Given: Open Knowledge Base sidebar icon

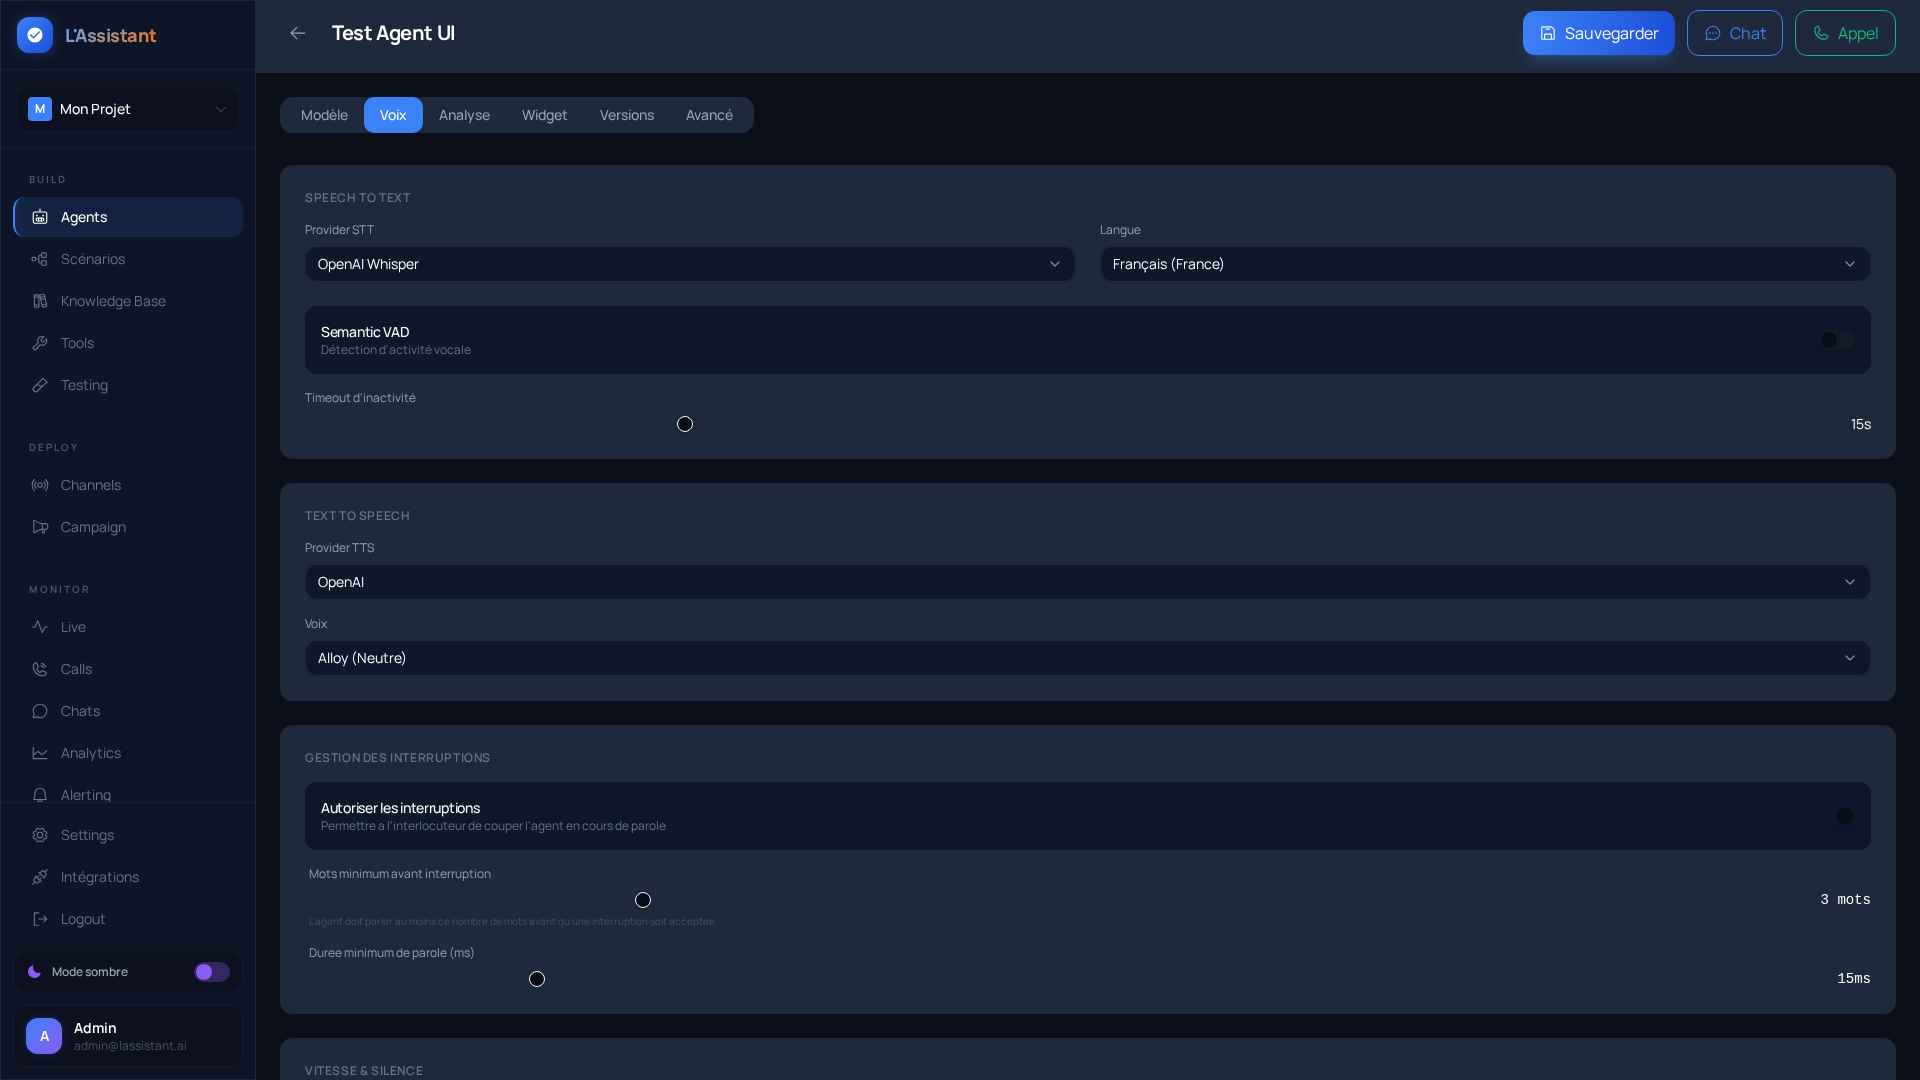Looking at the screenshot, I should tap(40, 301).
